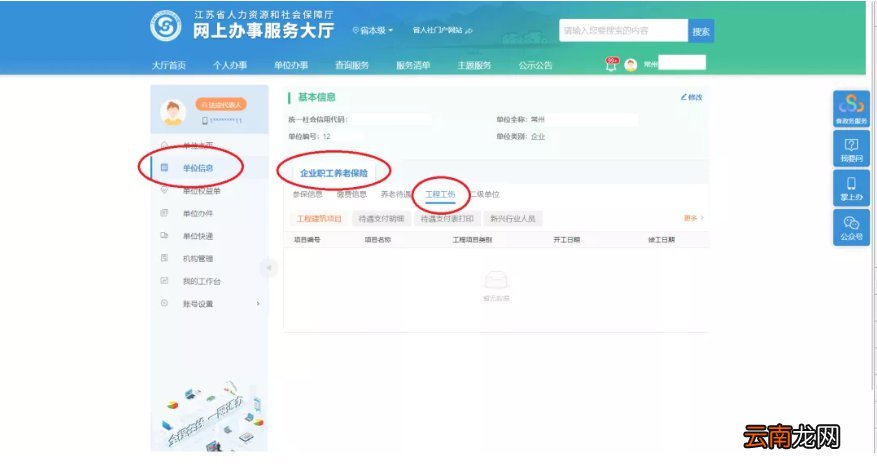Select the 工程建筑项目 sub-tab button
Screen dimensions: 877x465
(319, 218)
